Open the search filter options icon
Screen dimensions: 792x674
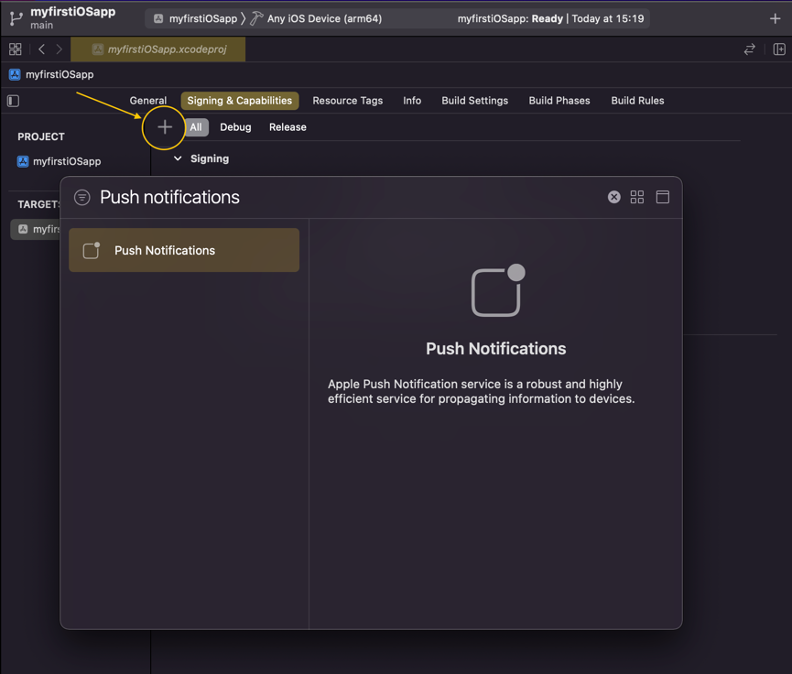click(82, 197)
